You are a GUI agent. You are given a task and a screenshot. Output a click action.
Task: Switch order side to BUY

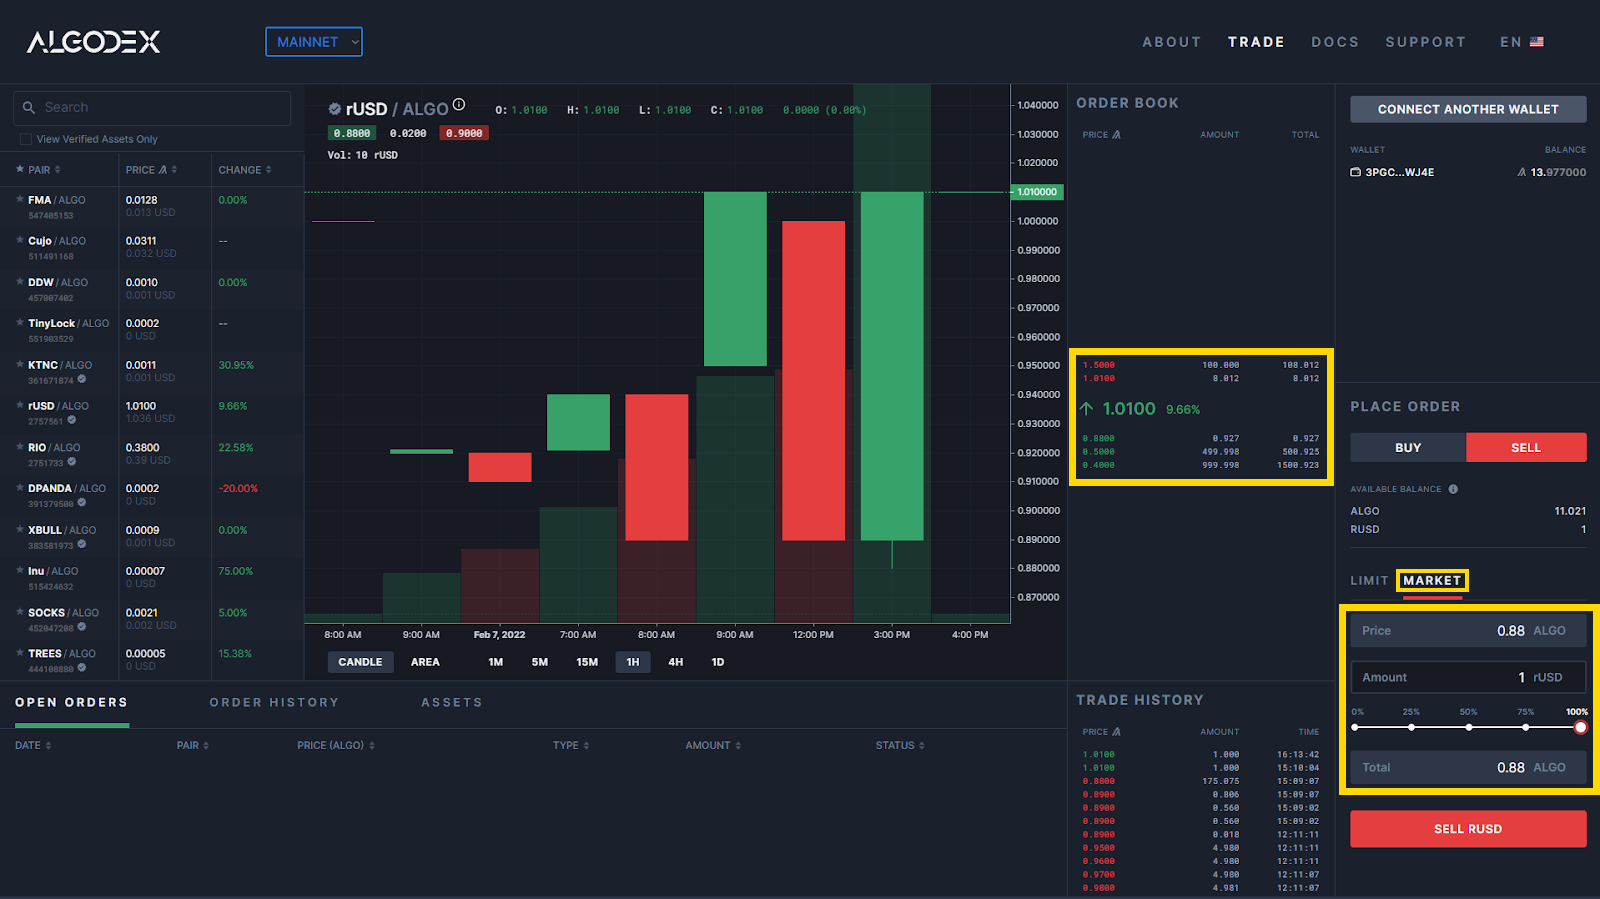click(1408, 448)
